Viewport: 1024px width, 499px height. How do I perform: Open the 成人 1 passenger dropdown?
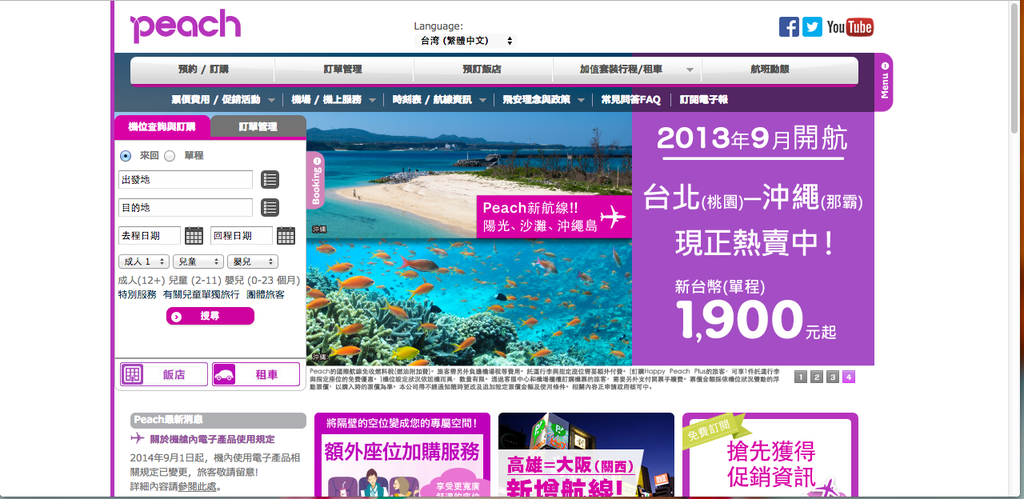tap(144, 261)
